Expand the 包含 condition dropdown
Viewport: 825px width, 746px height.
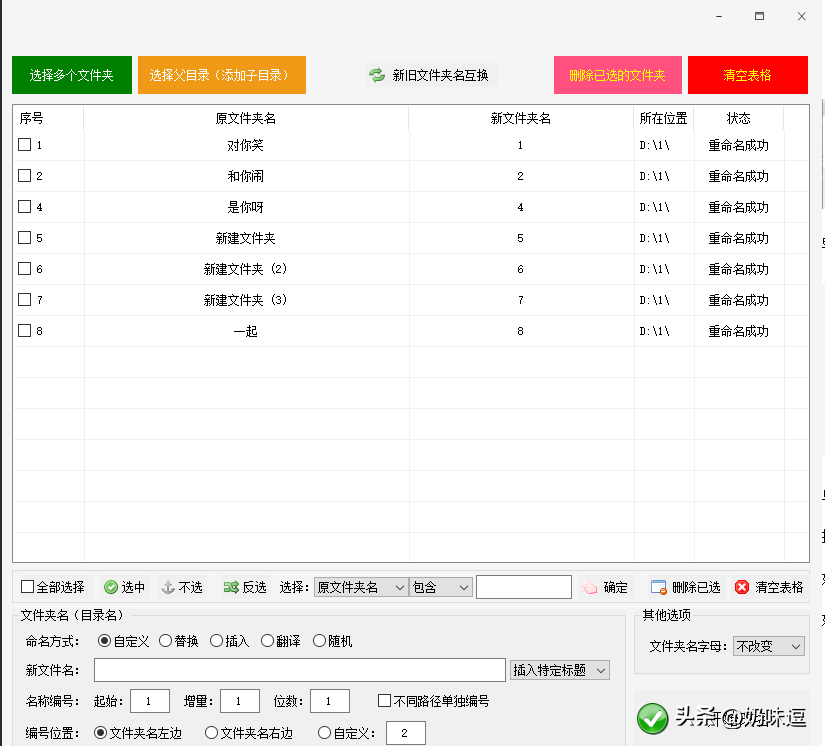(441, 587)
